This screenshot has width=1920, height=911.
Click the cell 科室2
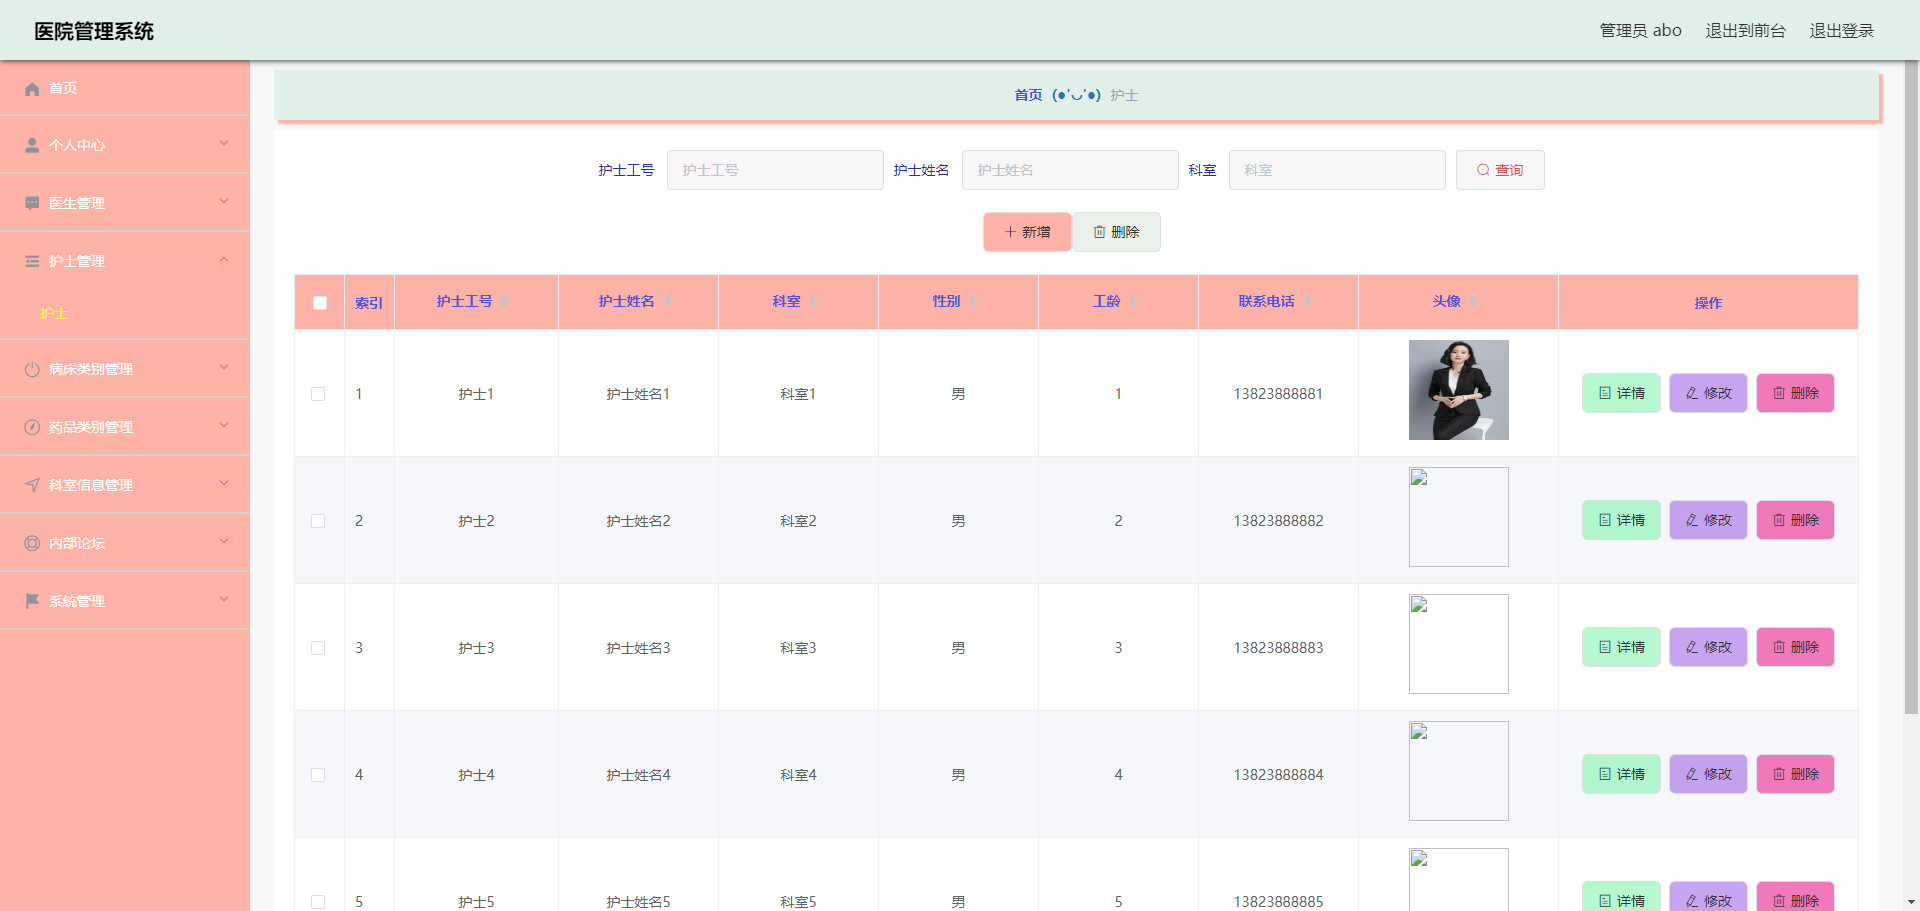pyautogui.click(x=798, y=521)
